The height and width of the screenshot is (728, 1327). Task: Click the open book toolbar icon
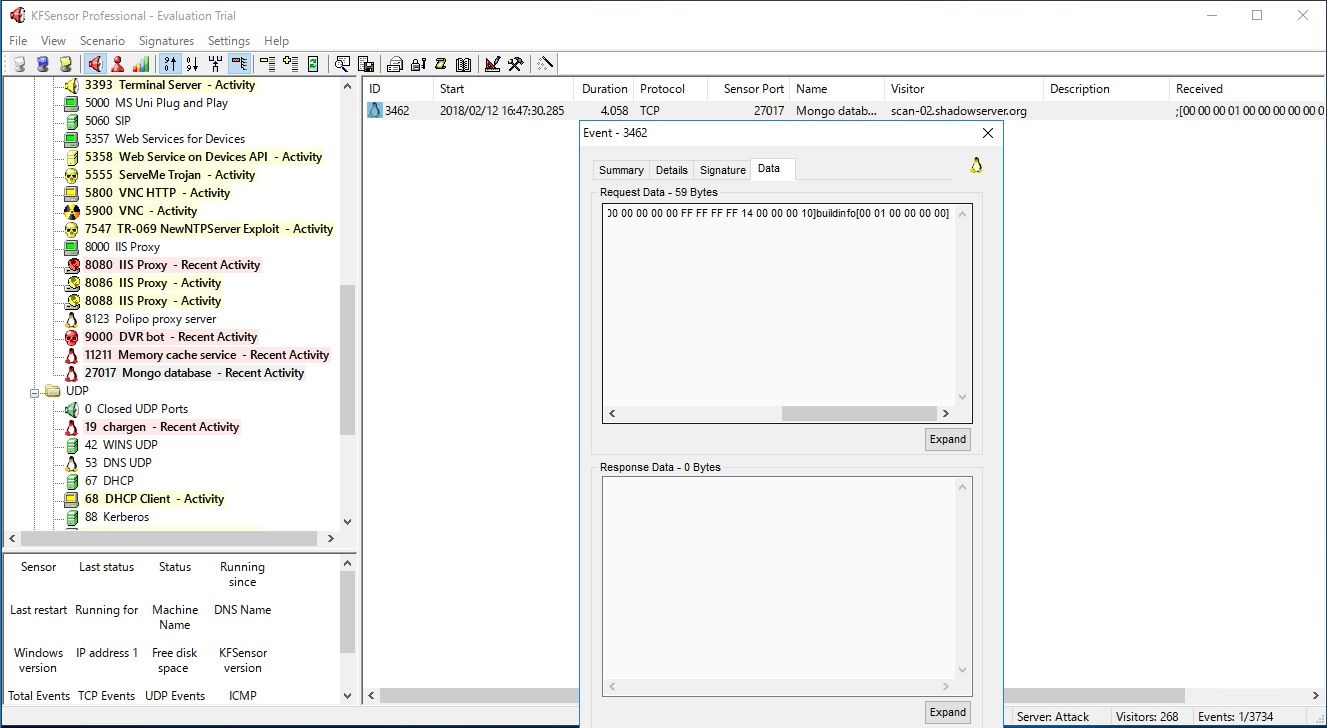point(463,64)
